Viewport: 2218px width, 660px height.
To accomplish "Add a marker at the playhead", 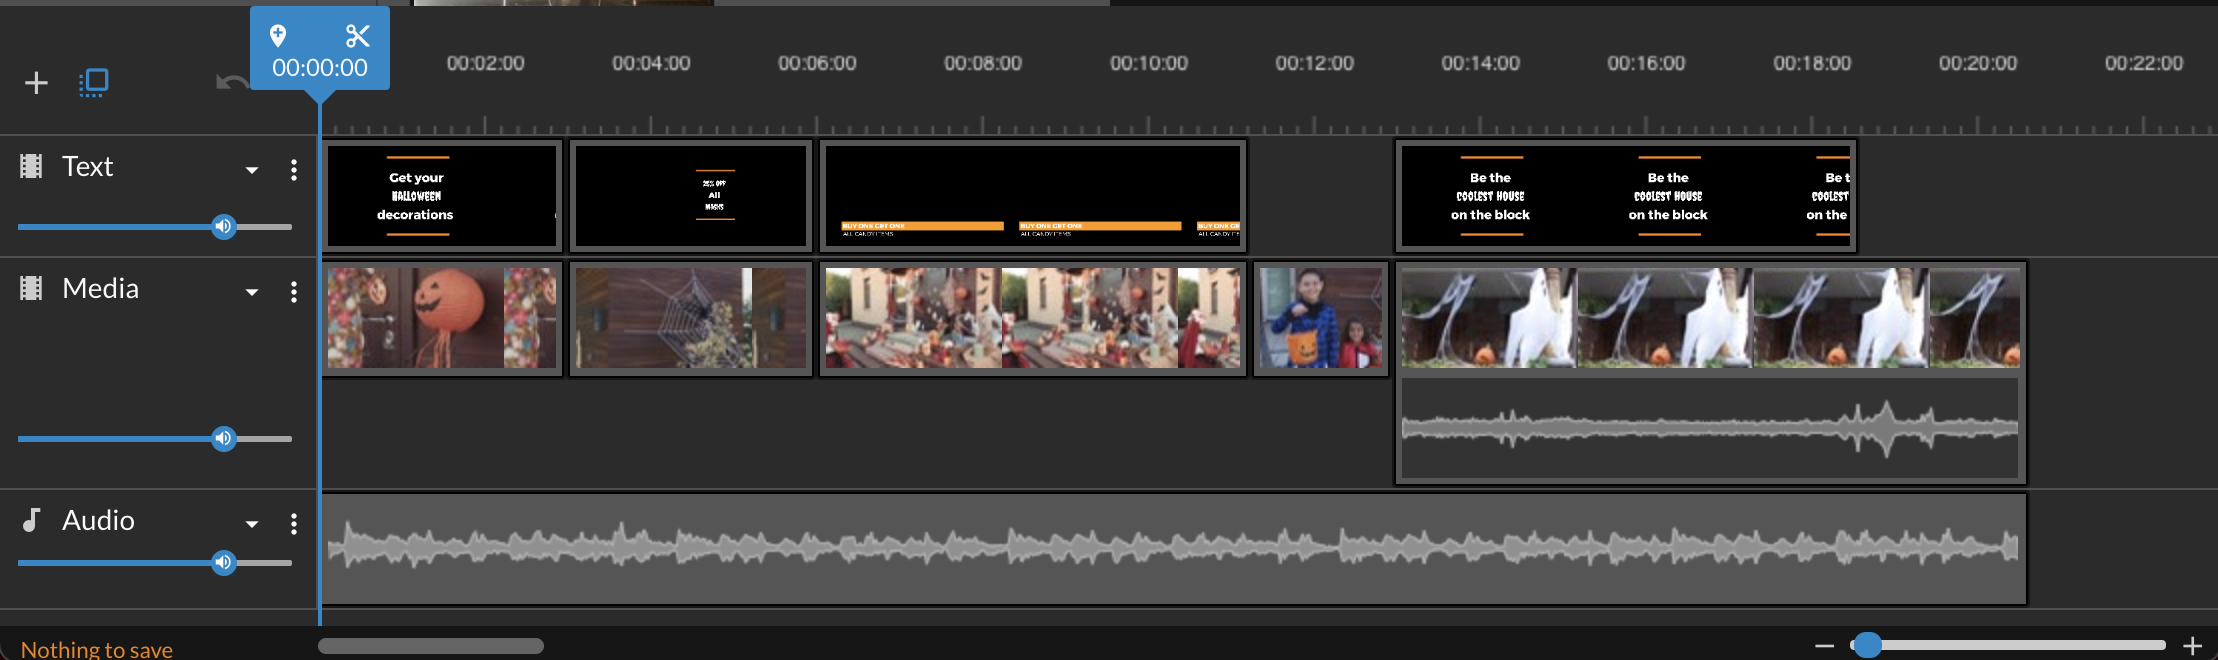I will (278, 36).
